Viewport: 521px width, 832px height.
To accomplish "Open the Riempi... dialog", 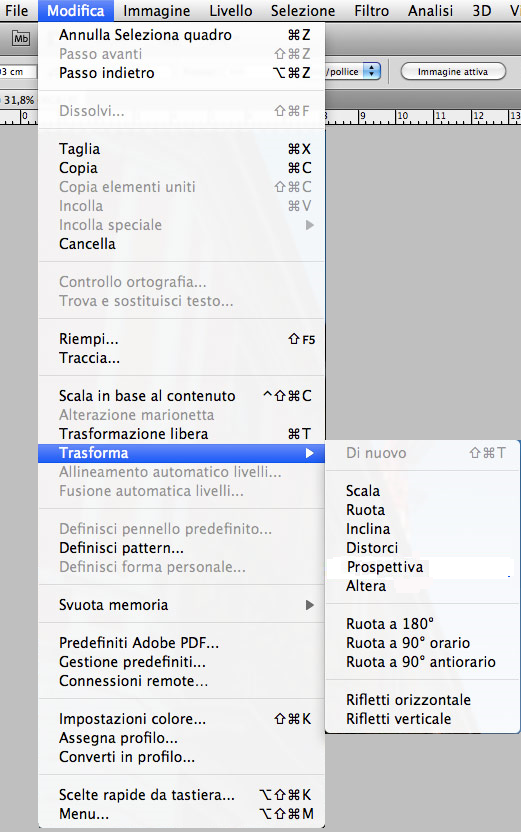I will tap(181, 339).
